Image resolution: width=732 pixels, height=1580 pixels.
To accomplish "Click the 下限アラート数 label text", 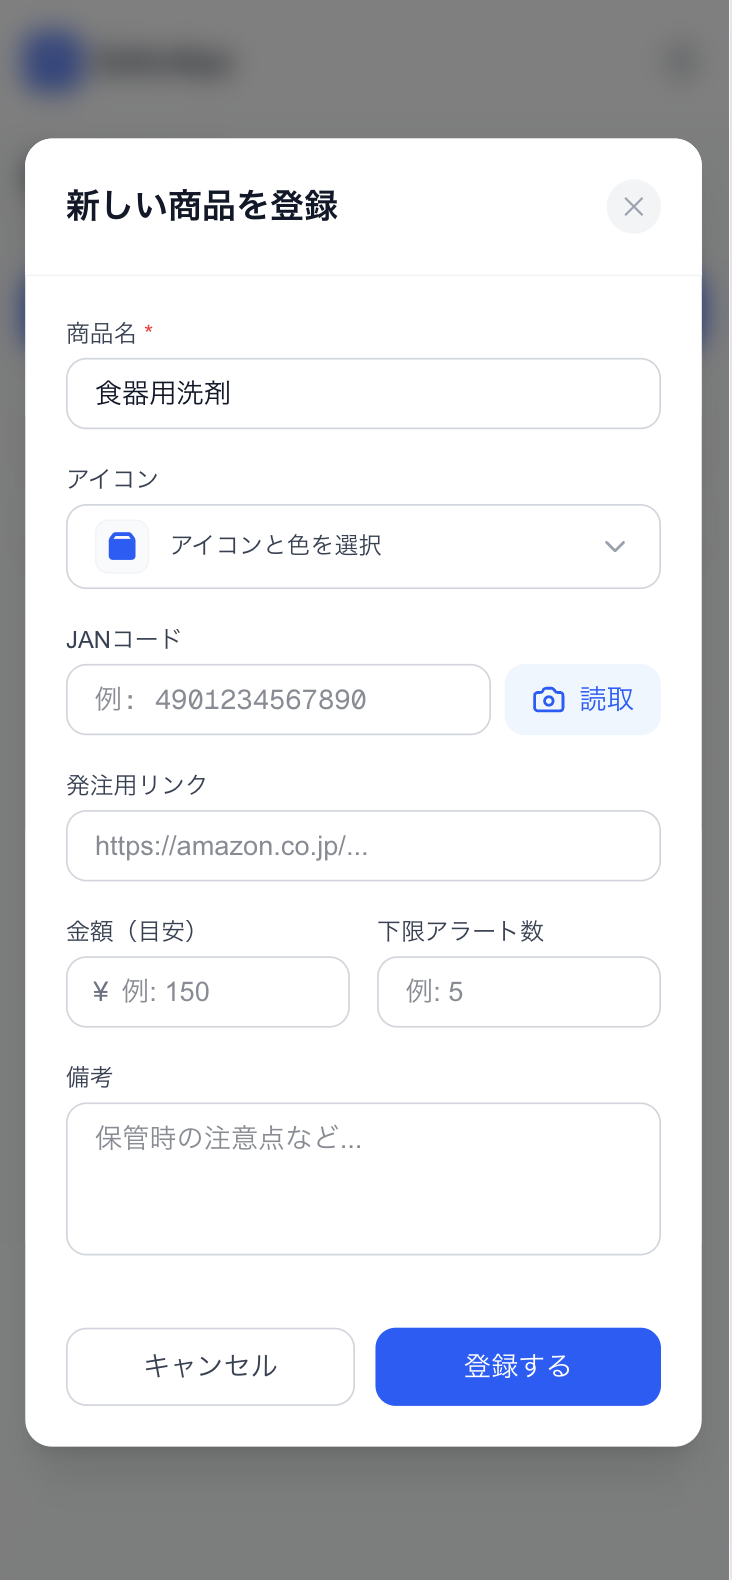I will pyautogui.click(x=461, y=931).
